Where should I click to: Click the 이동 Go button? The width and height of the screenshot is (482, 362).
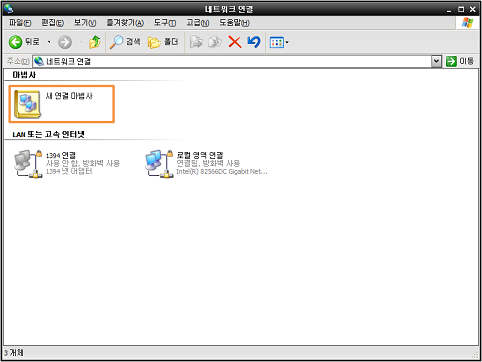pyautogui.click(x=460, y=61)
